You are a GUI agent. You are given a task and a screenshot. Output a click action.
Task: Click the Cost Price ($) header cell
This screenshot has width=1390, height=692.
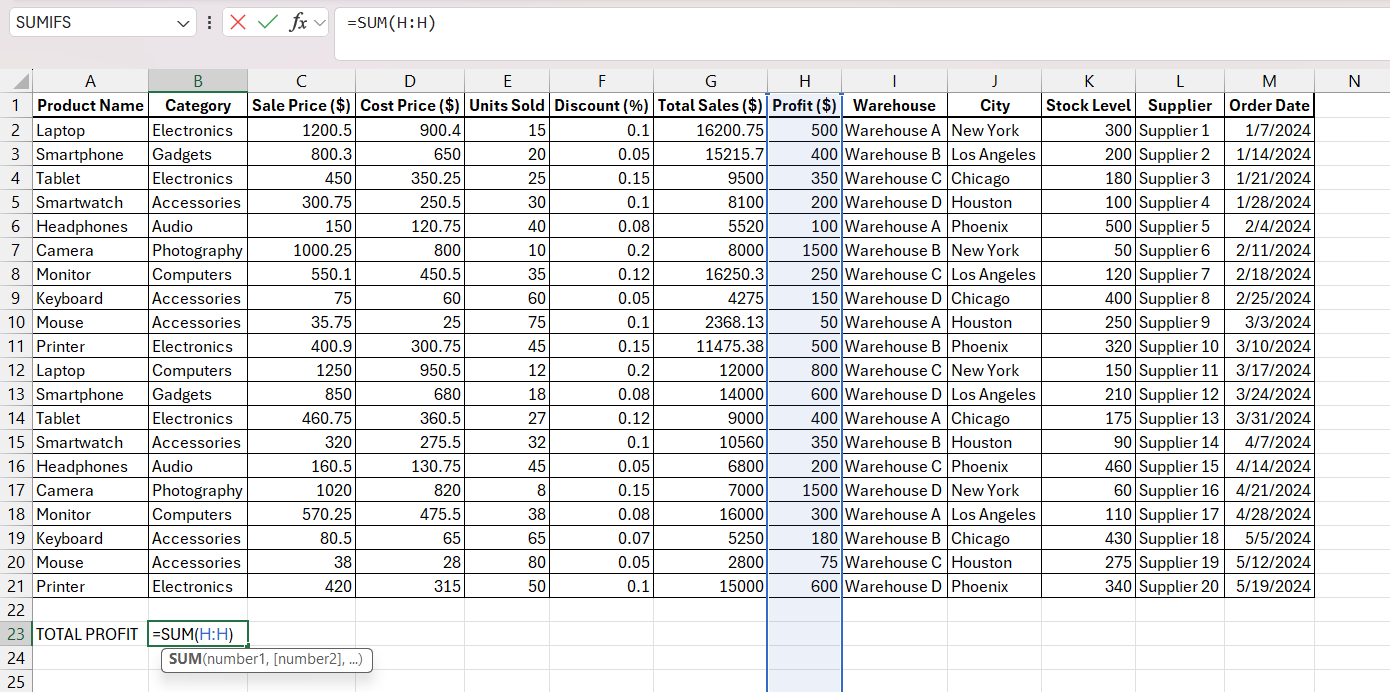coord(410,106)
